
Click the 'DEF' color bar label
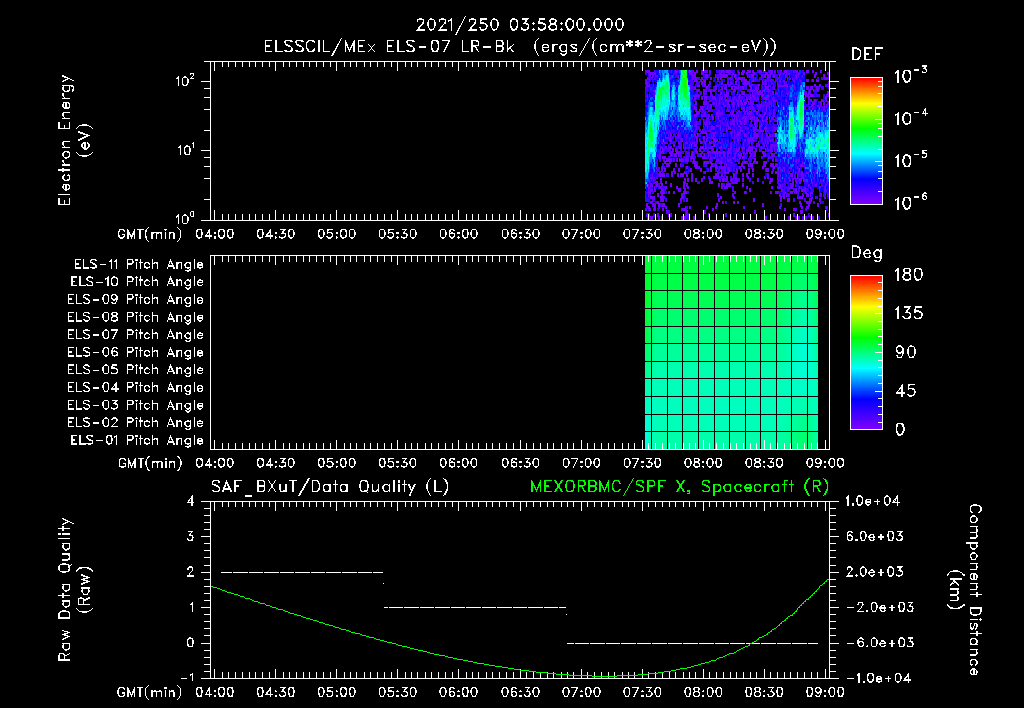tap(867, 54)
